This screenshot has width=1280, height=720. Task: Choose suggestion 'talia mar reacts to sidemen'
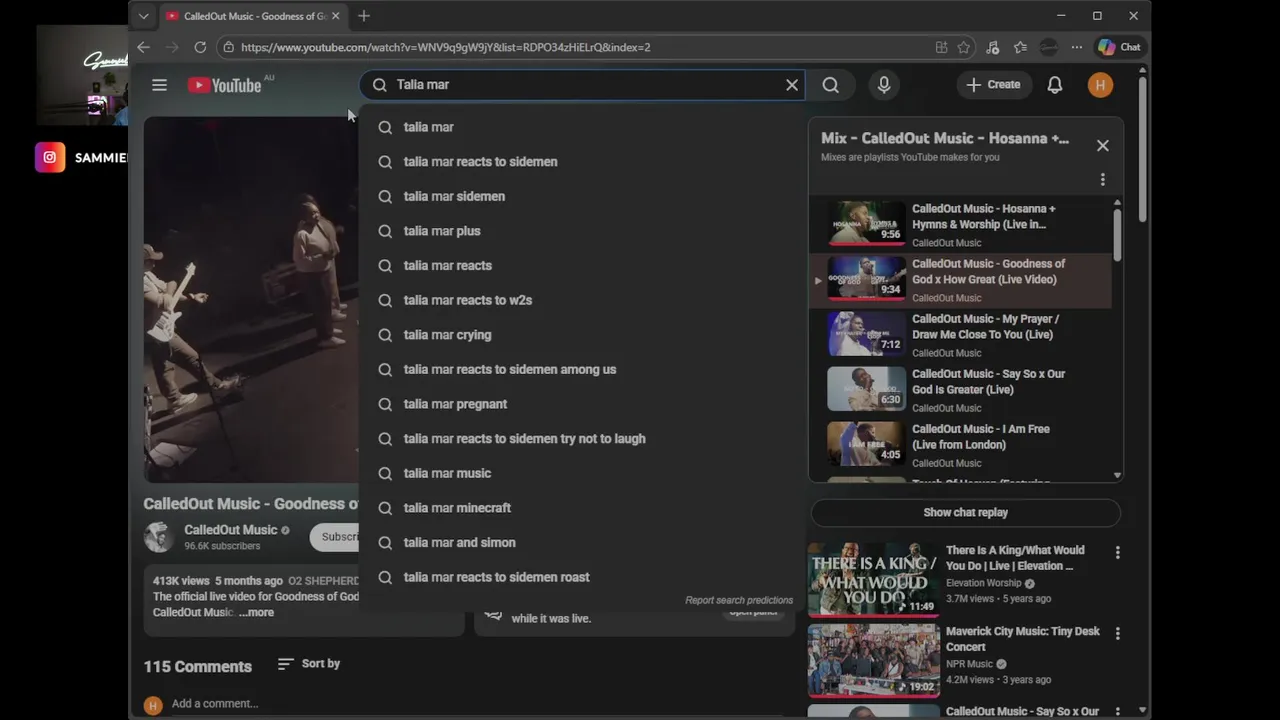(x=581, y=162)
